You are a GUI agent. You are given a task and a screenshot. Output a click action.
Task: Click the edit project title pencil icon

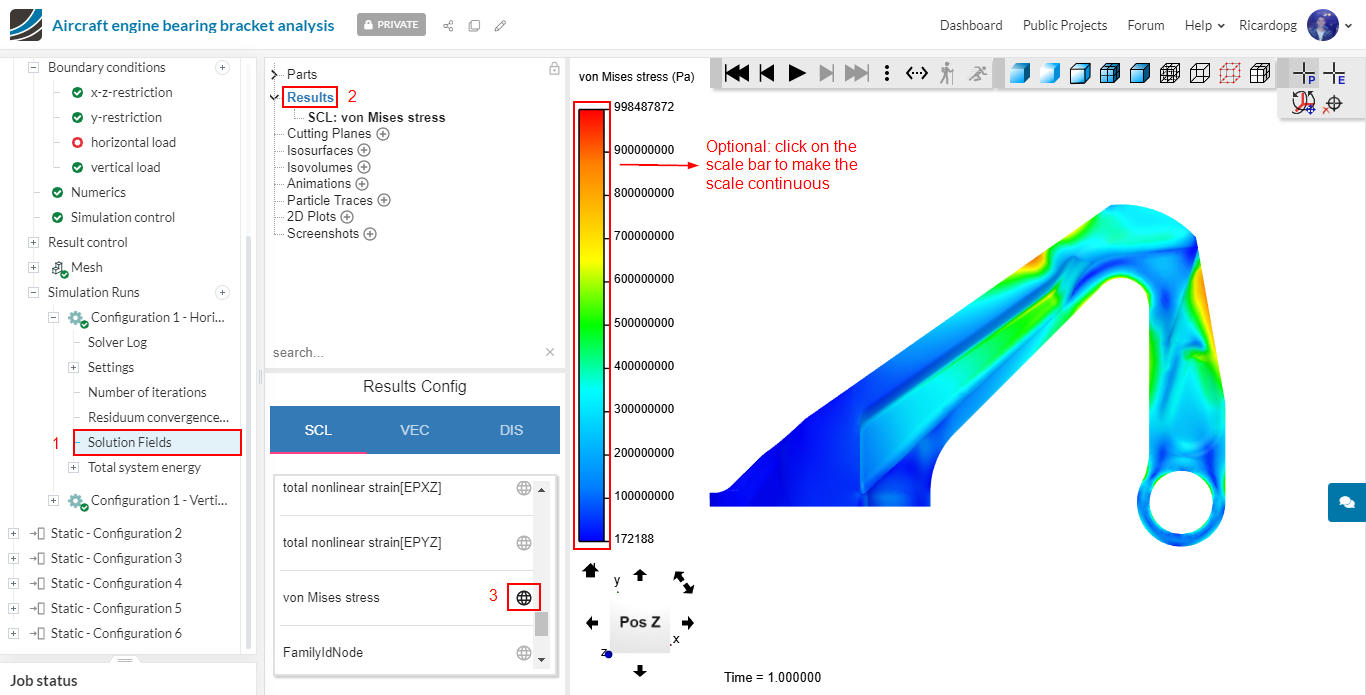[x=500, y=25]
